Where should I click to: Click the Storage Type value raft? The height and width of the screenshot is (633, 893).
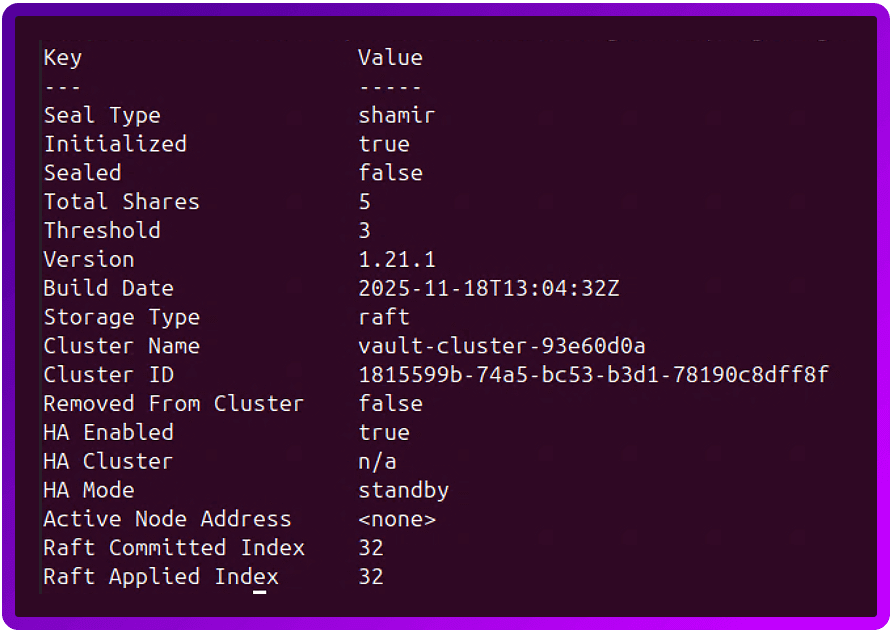(x=384, y=318)
